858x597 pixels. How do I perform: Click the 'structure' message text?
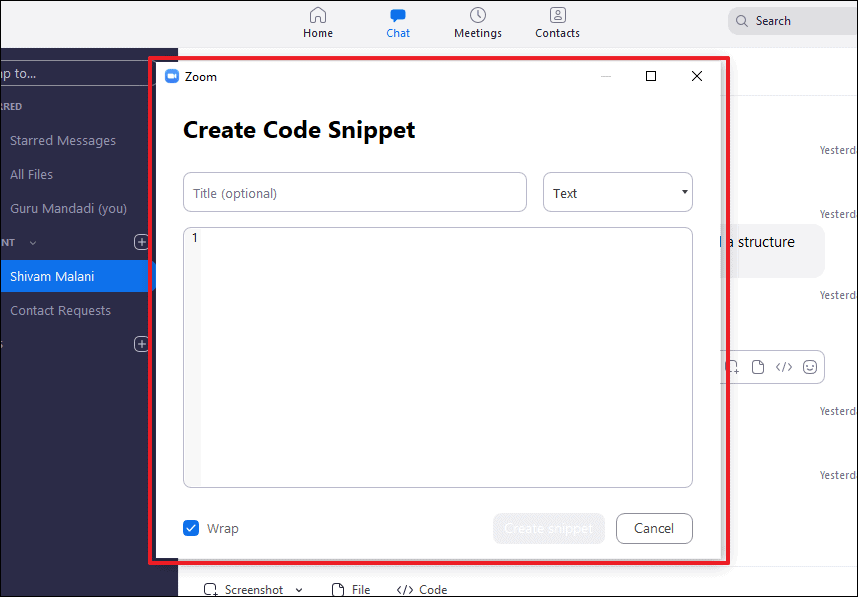[x=766, y=242]
